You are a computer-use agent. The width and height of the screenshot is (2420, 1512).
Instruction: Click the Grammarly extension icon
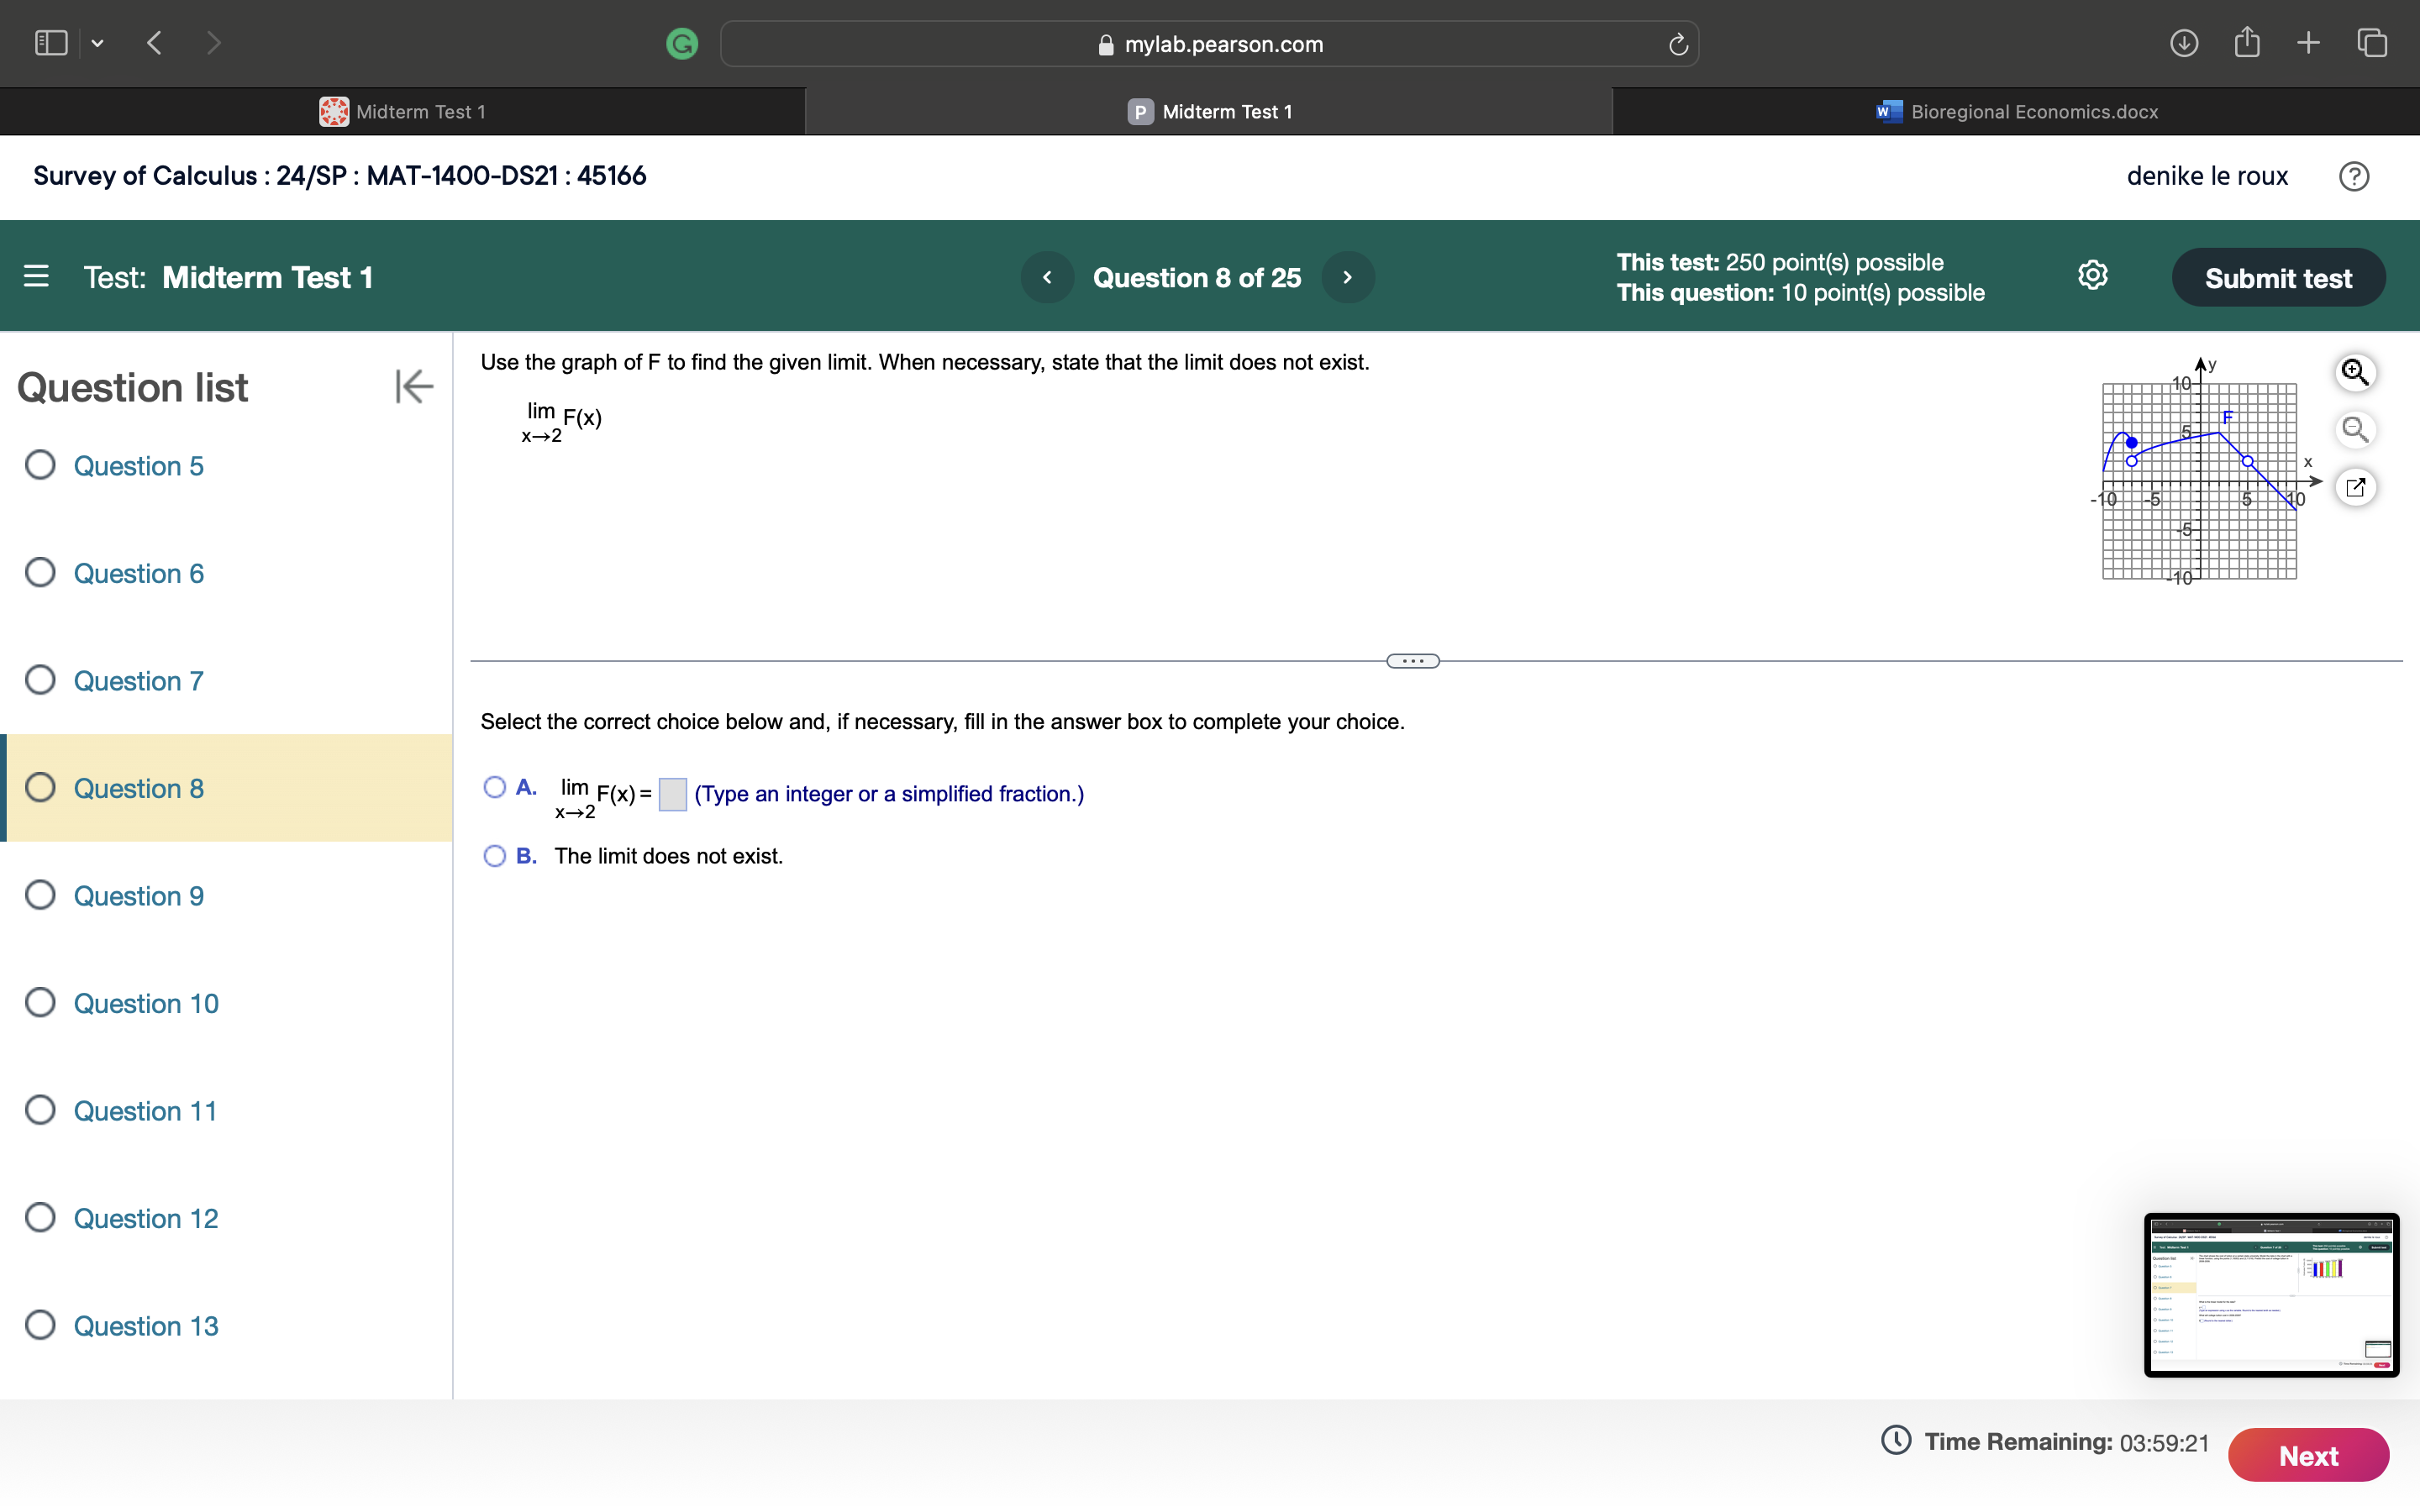click(x=682, y=44)
